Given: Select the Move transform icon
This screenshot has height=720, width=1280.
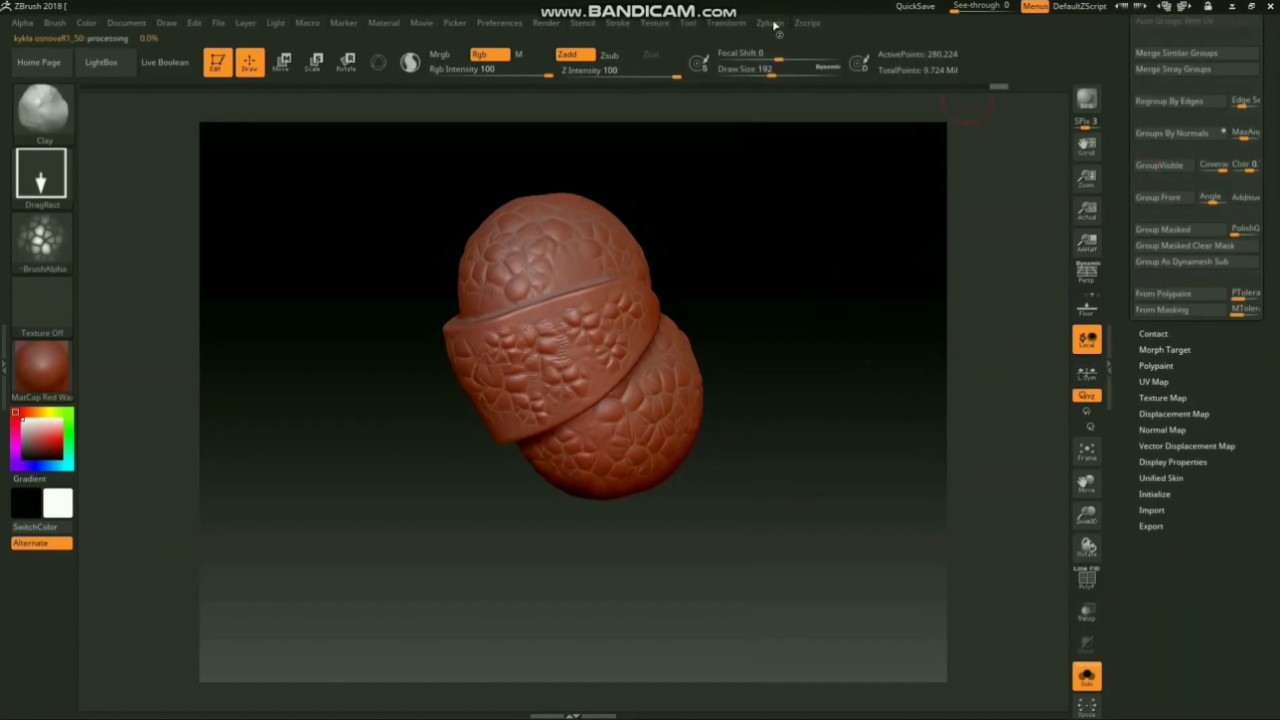Looking at the screenshot, I should 282,62.
